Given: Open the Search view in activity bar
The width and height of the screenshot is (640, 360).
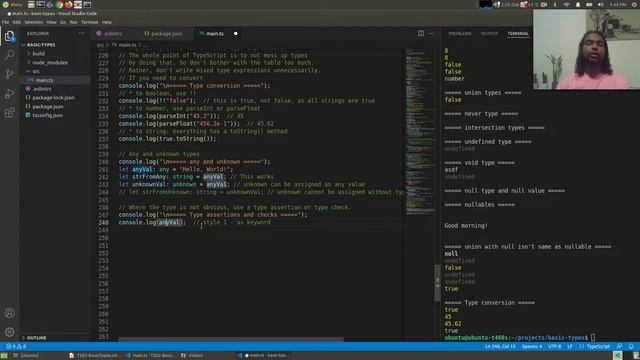Looking at the screenshot, I should click(x=9, y=55).
